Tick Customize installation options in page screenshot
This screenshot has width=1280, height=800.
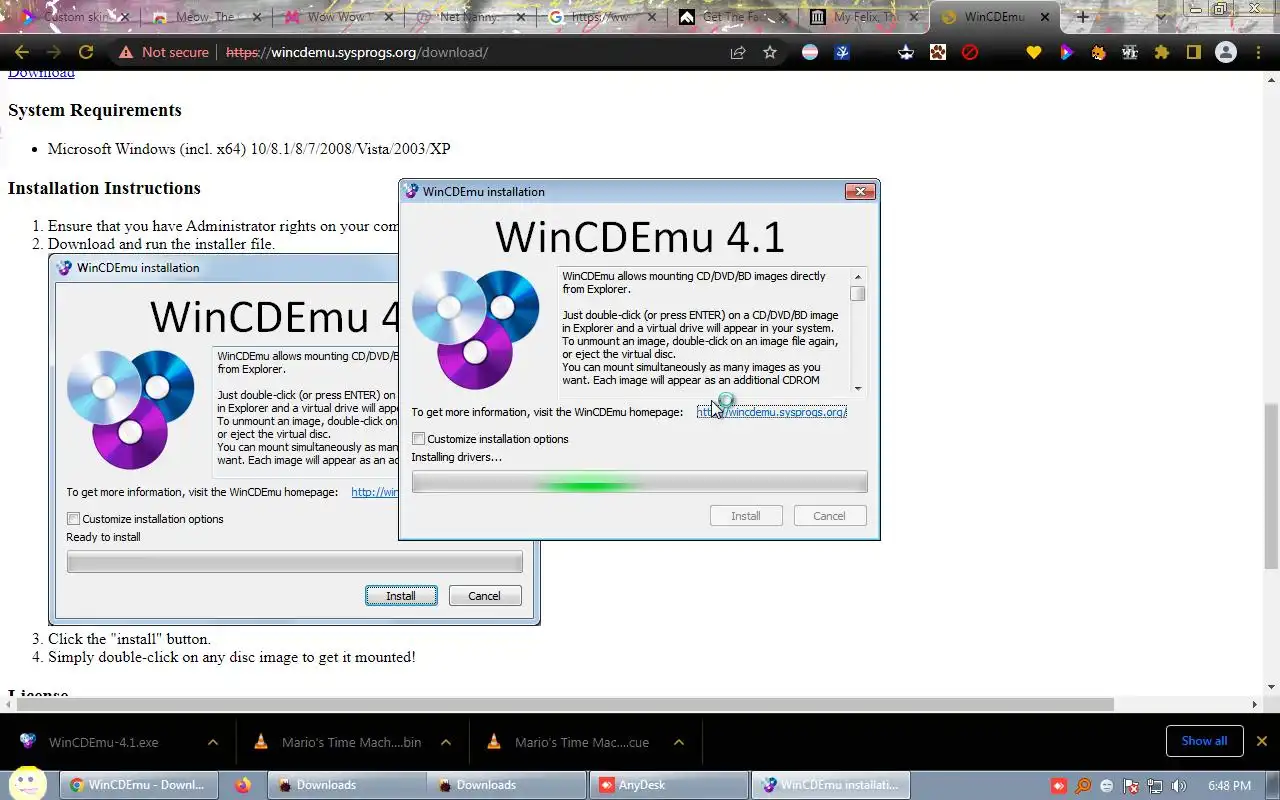[x=73, y=519]
